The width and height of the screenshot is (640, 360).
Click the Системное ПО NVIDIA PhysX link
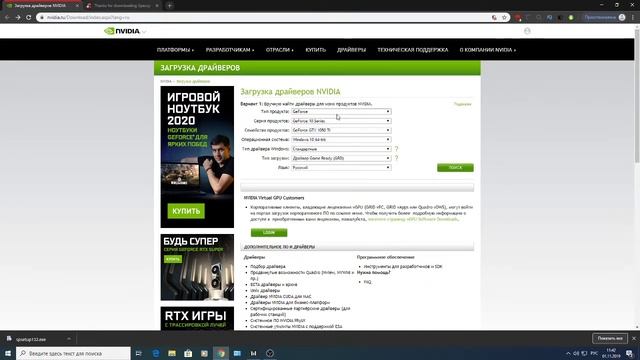278,320
